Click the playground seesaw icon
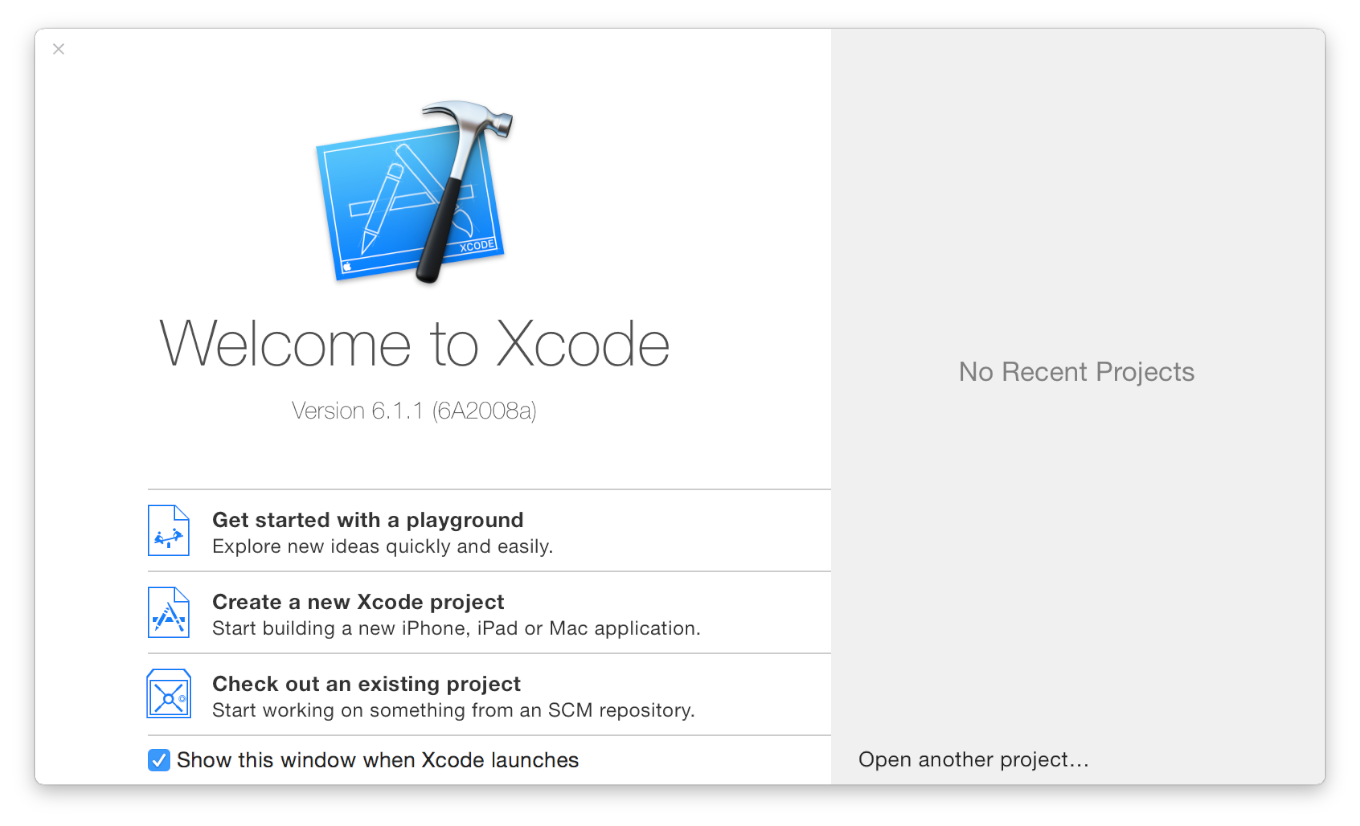The image size is (1360, 826). (x=169, y=531)
